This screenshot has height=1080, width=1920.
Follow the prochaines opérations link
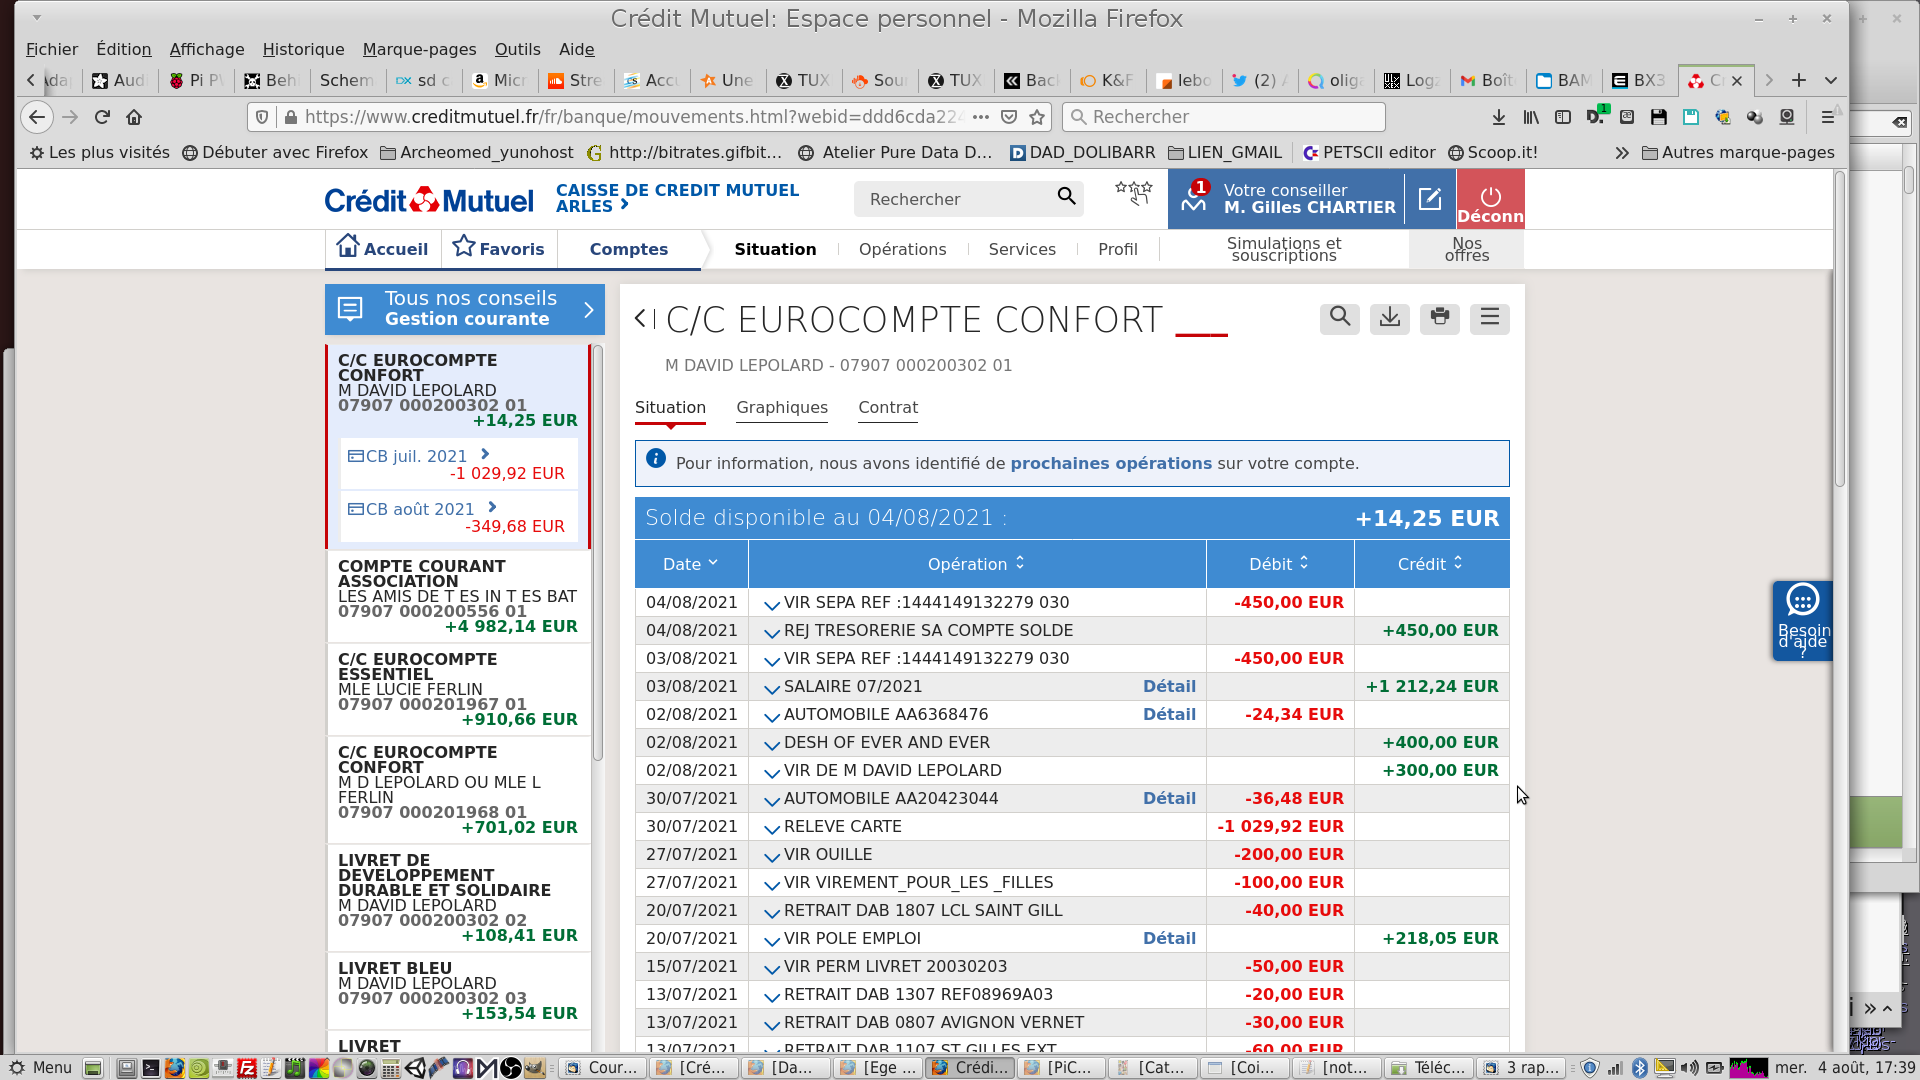(1110, 464)
